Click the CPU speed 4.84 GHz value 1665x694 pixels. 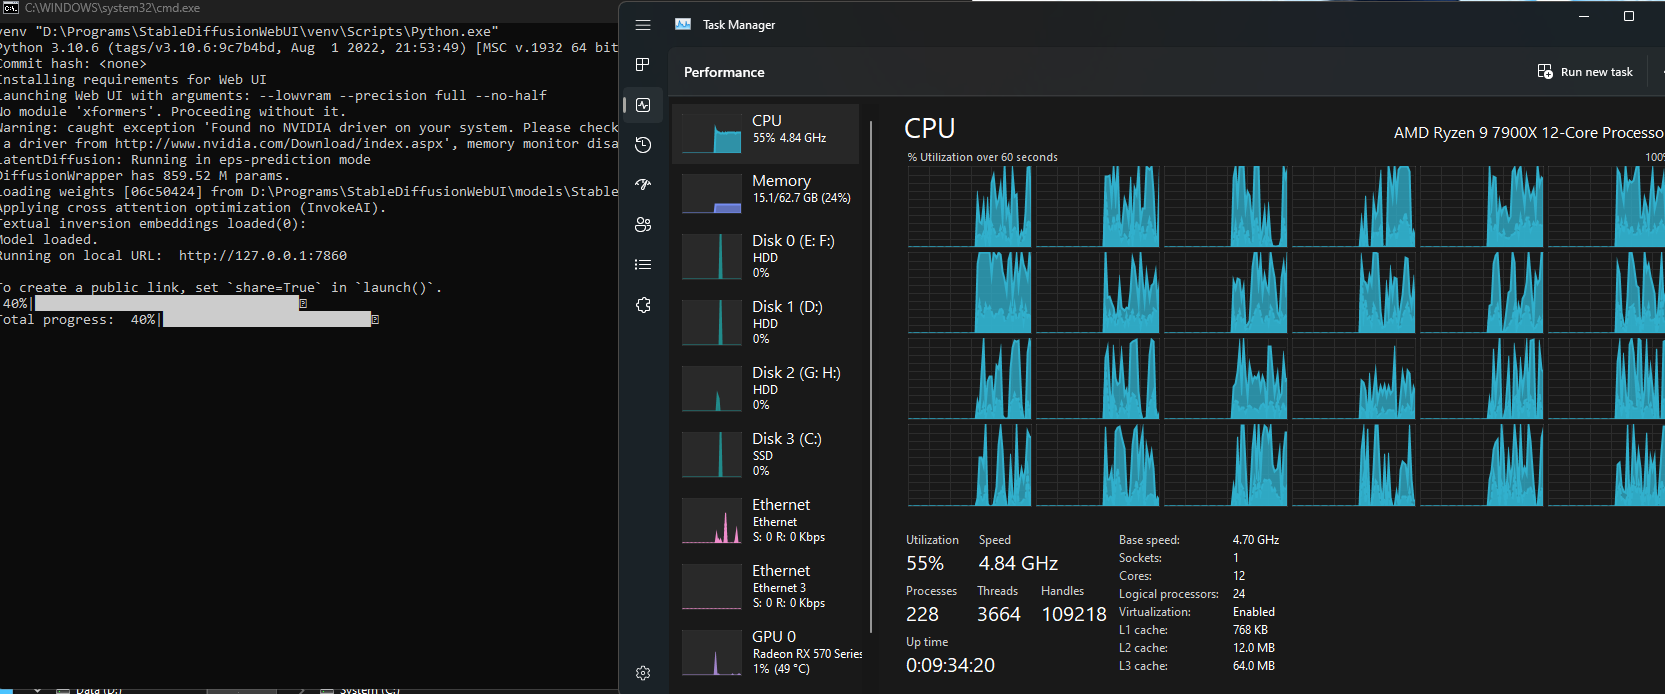pyautogui.click(x=1018, y=564)
